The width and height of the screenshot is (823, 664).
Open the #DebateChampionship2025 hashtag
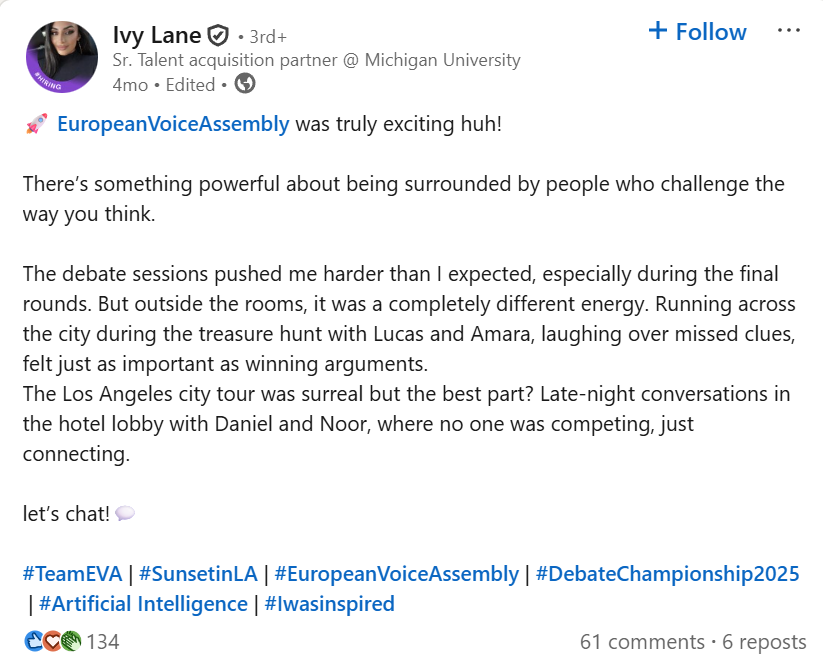tap(667, 574)
